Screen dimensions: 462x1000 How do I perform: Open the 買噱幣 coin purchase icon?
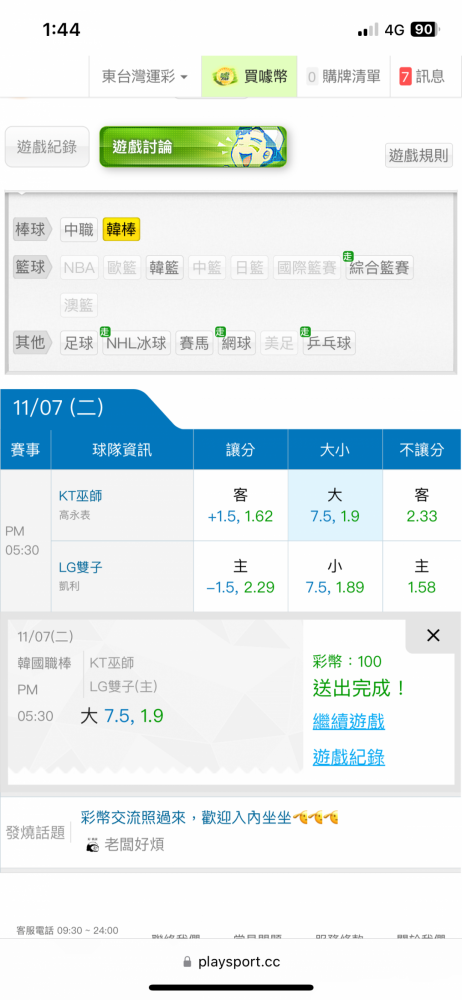(223, 77)
